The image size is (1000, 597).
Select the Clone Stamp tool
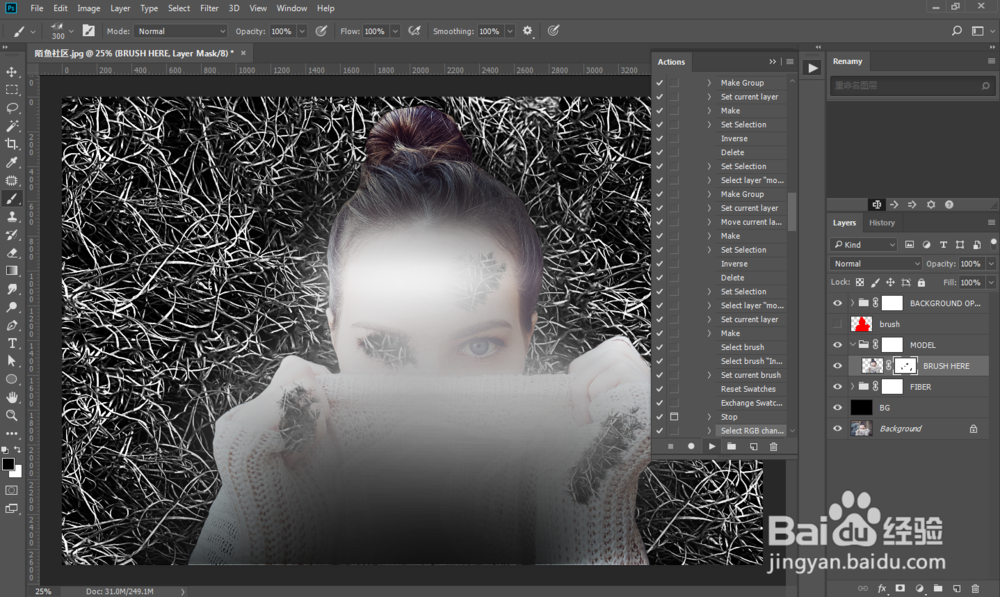click(x=11, y=217)
